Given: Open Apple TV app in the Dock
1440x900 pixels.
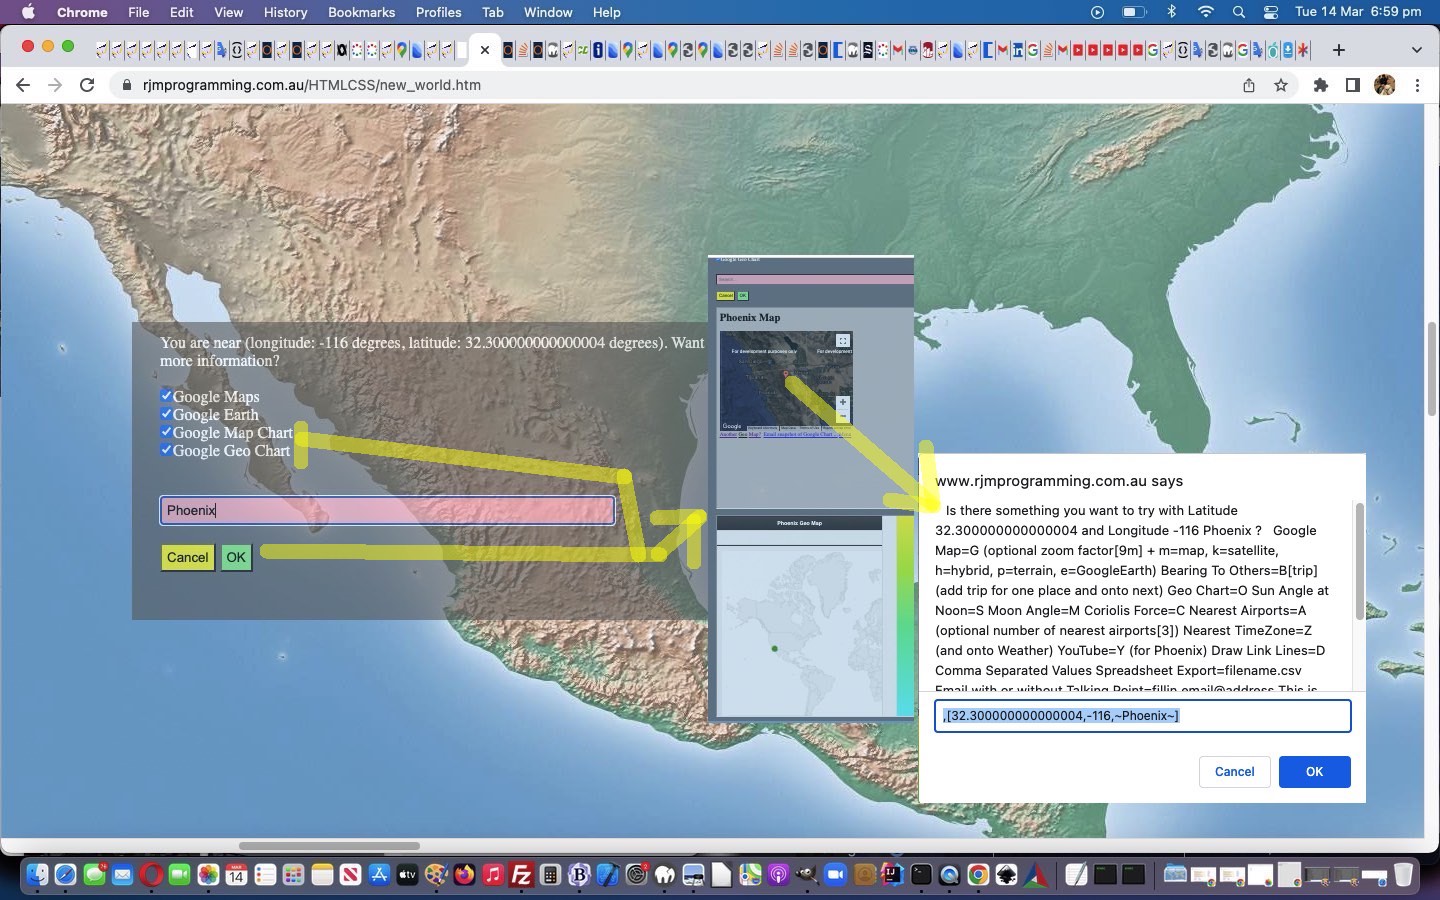Looking at the screenshot, I should (407, 875).
